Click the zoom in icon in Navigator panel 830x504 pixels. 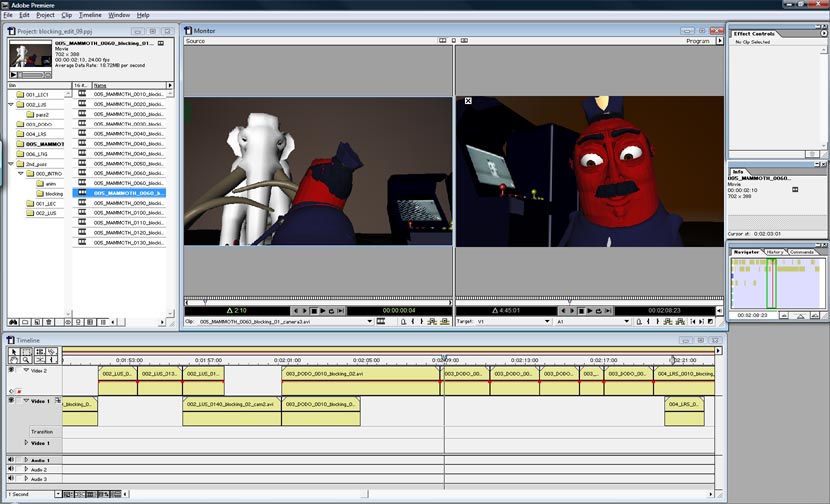815,316
